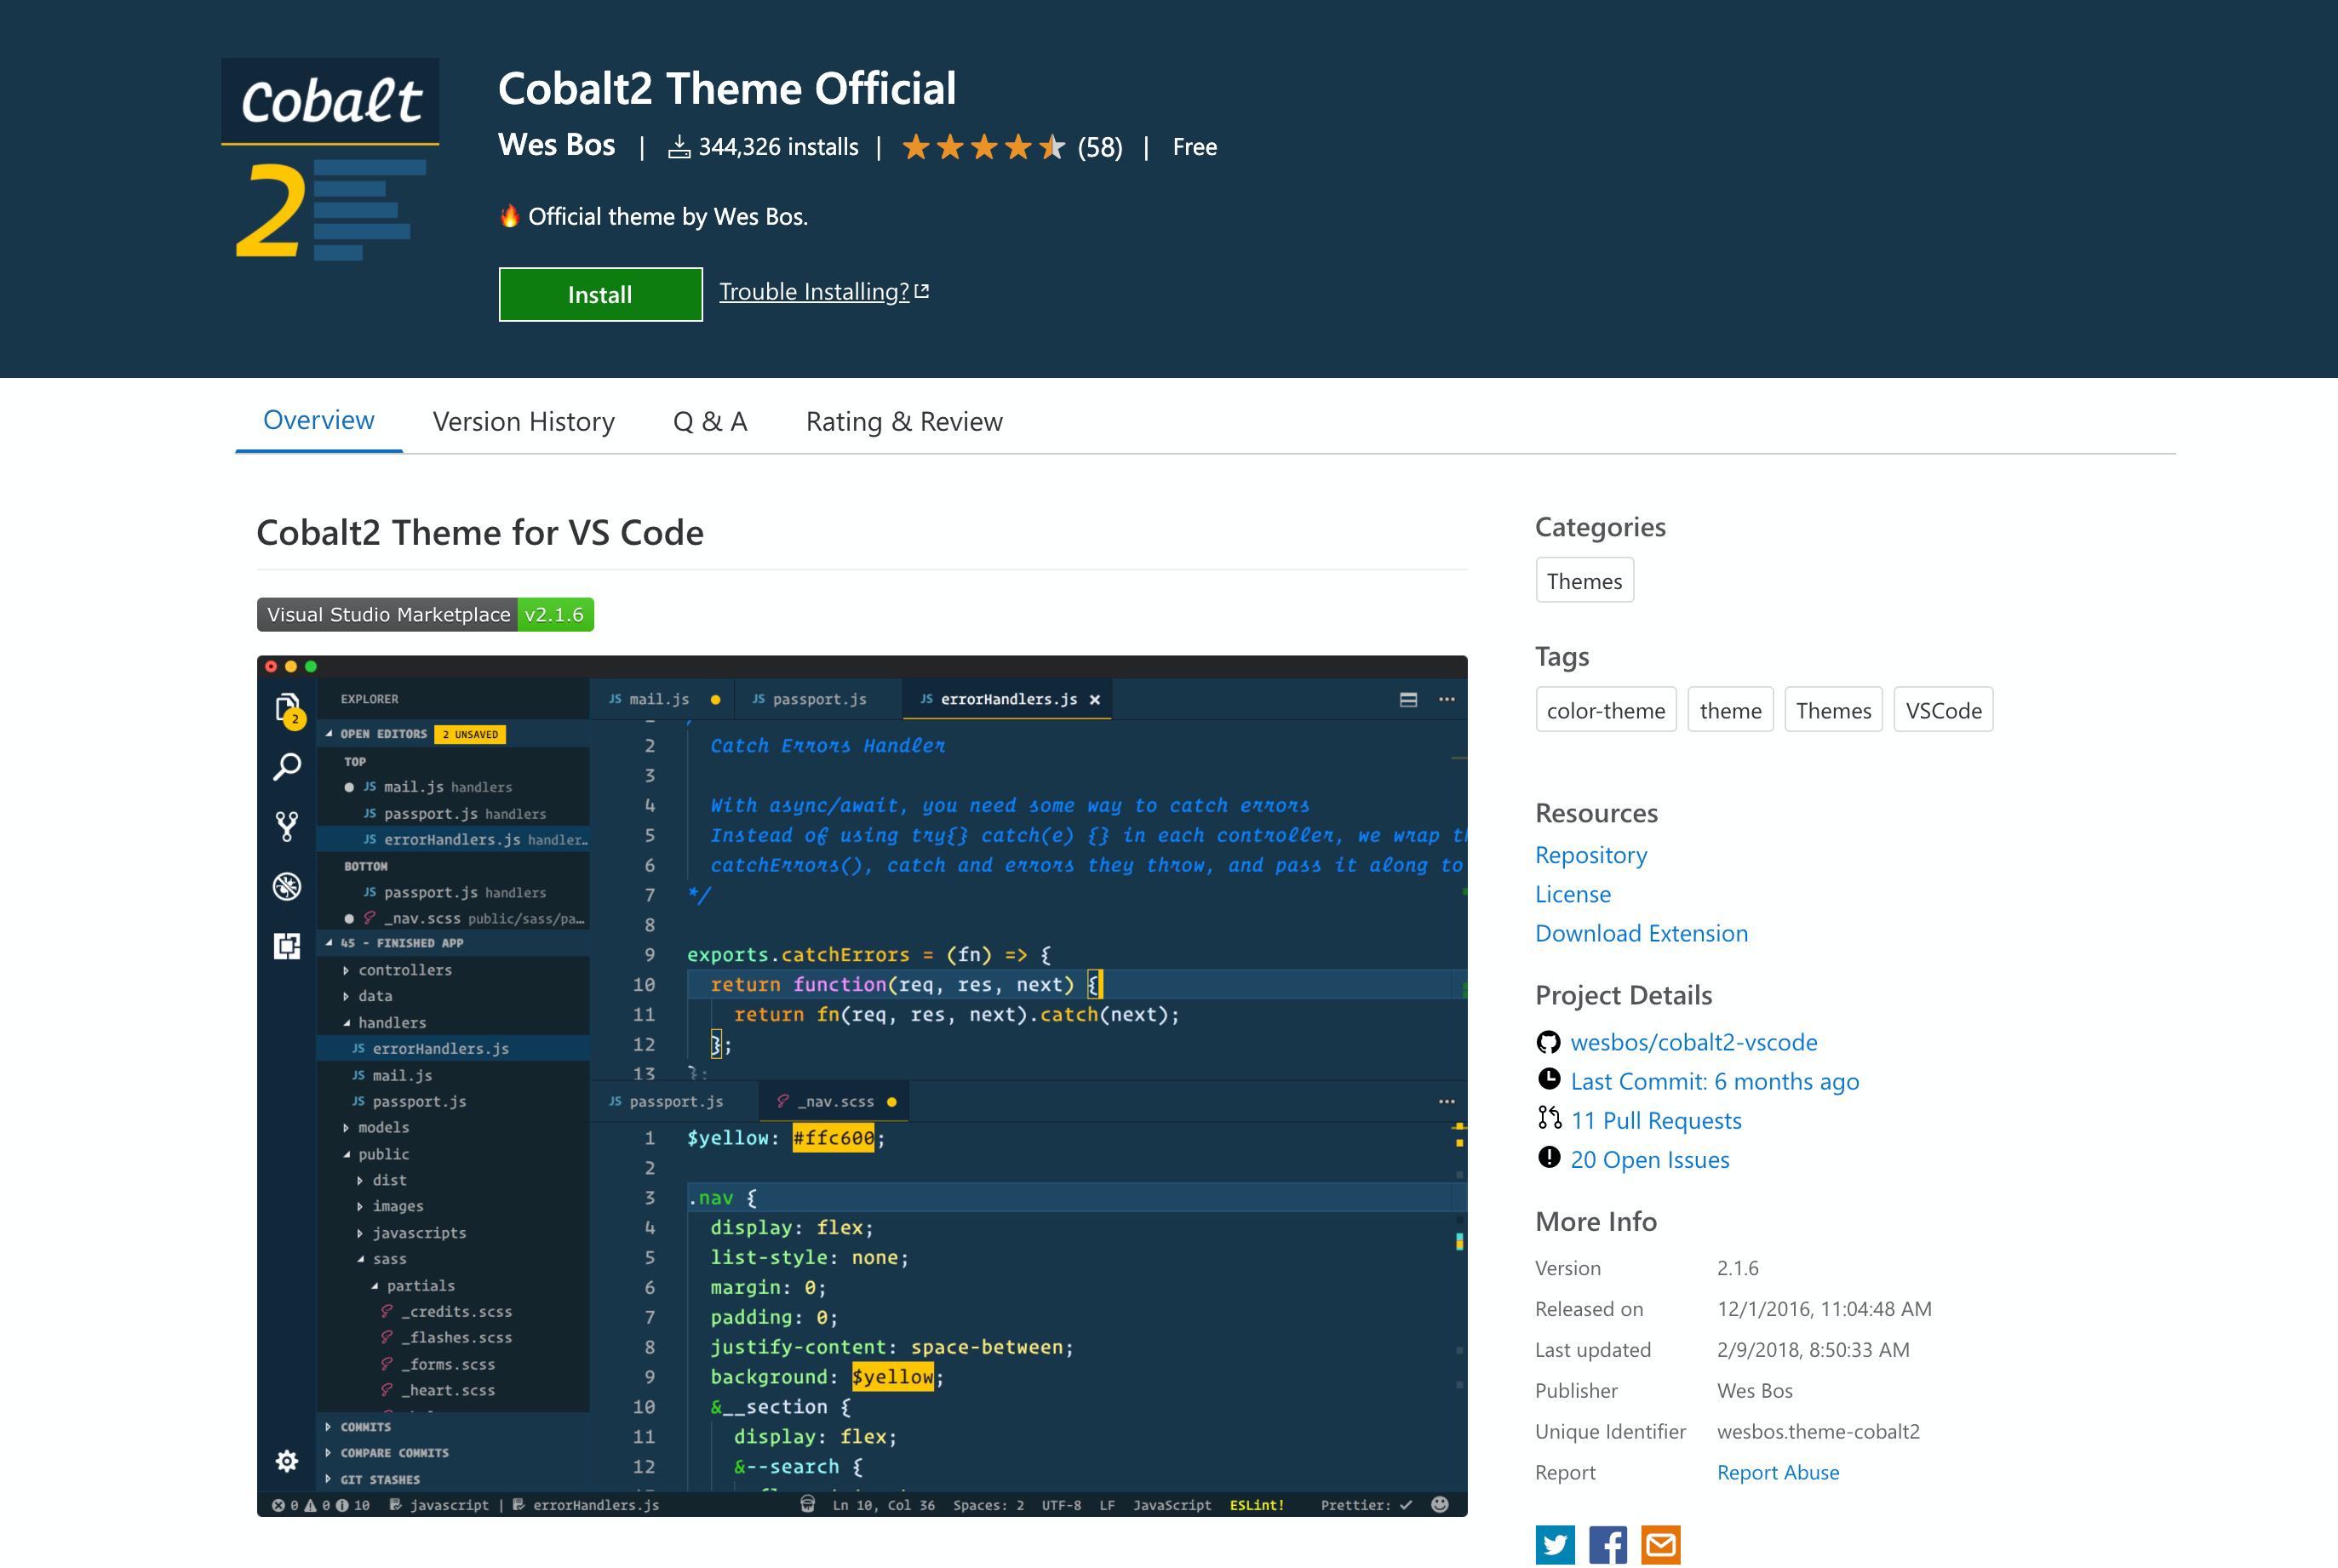Click the star rating review count
This screenshot has height=1568, width=2338.
point(1100,147)
